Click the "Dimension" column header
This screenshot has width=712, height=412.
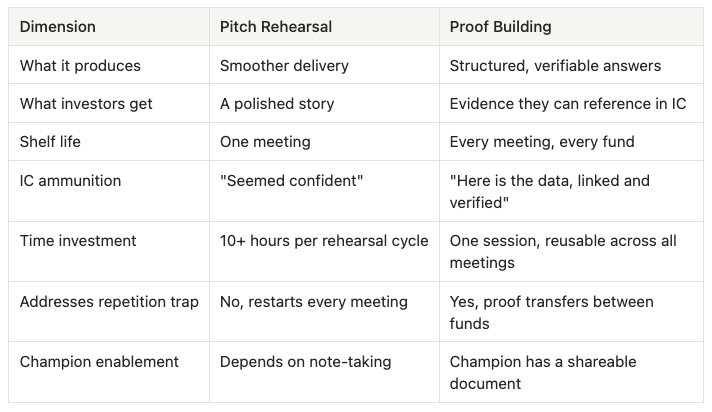[58, 28]
